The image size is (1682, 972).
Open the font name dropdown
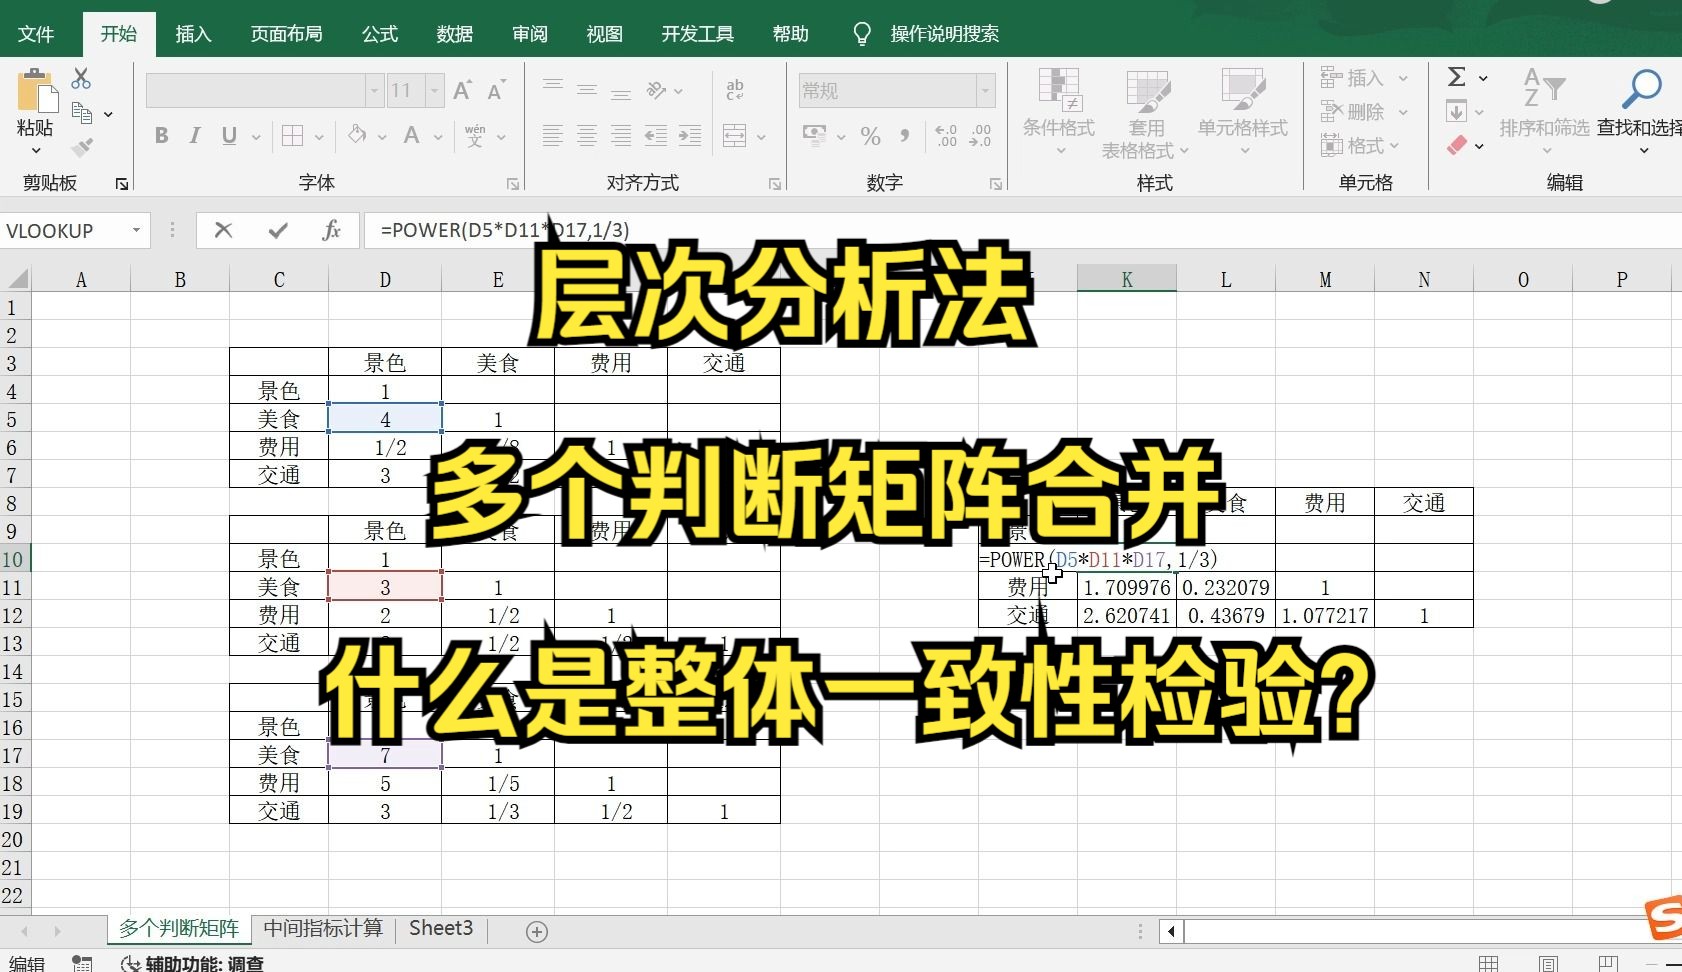coord(374,91)
